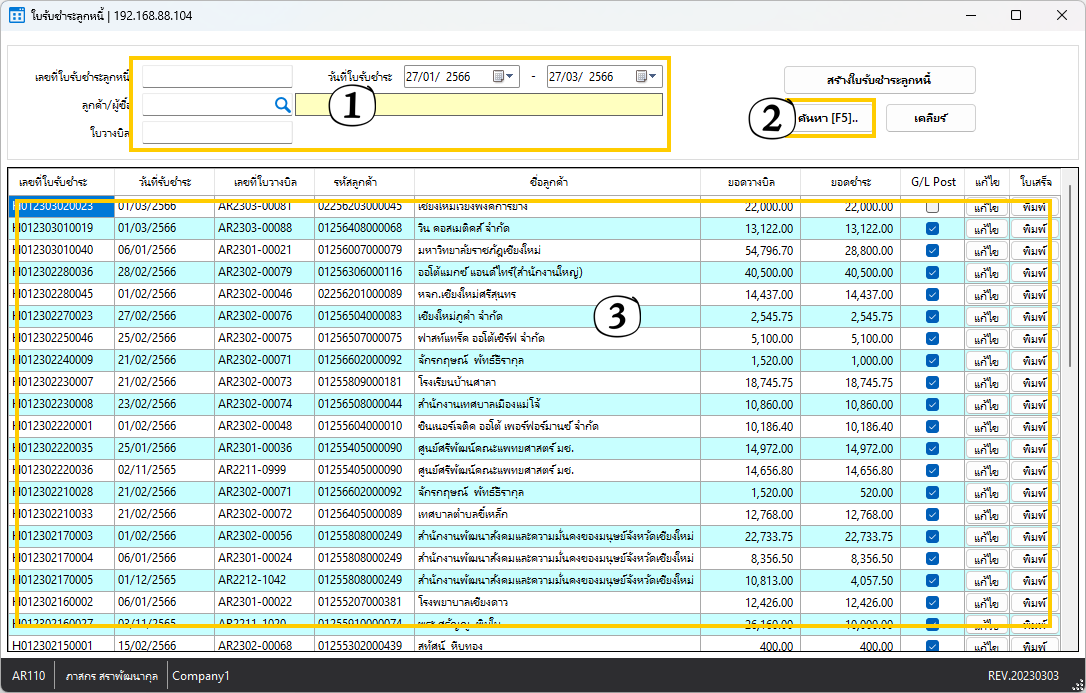
Task: Click the วันที่รับชำระ column header
Action: [165, 182]
